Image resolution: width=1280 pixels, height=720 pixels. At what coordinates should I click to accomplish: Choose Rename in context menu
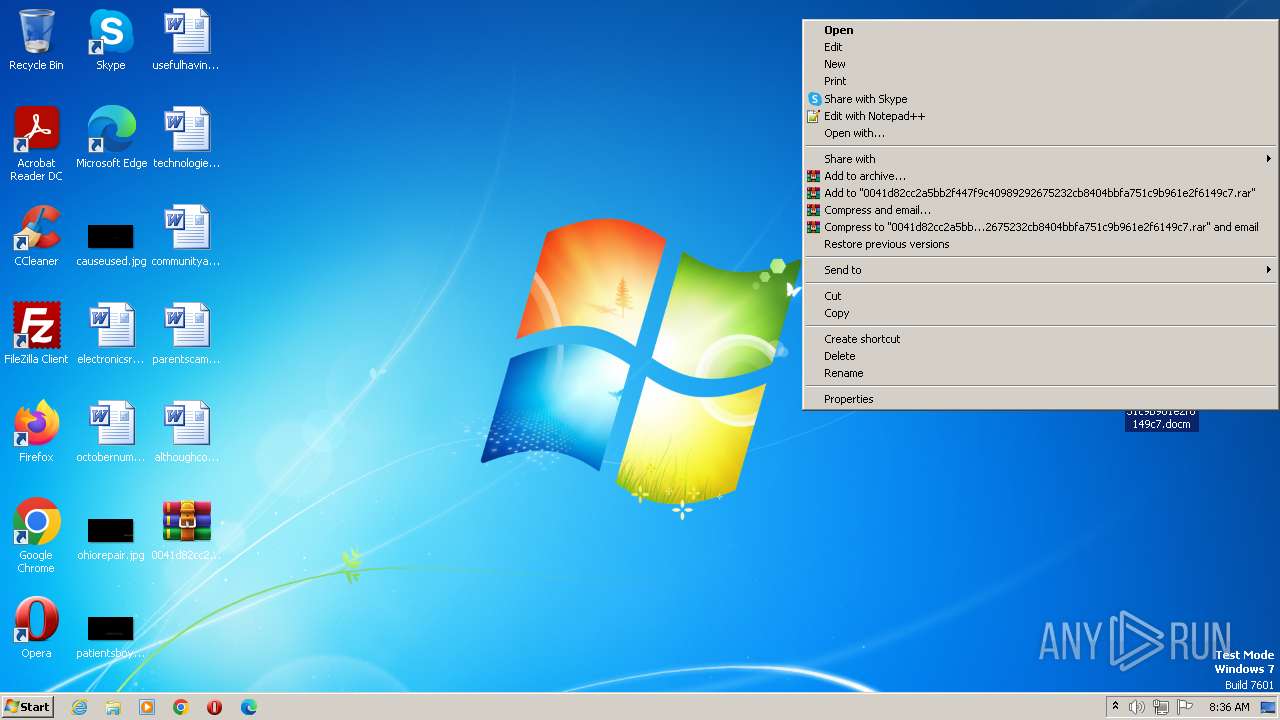(x=1040, y=373)
